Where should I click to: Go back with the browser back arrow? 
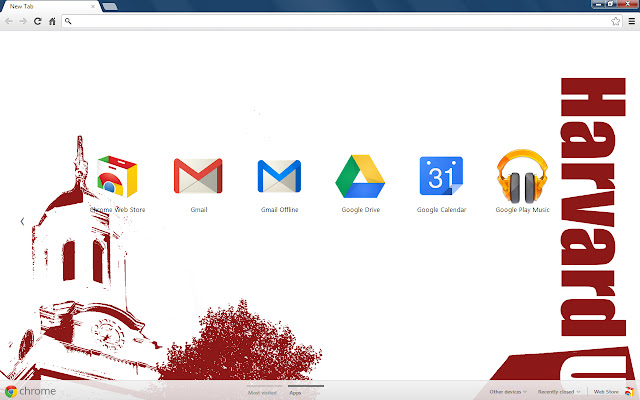pos(9,21)
